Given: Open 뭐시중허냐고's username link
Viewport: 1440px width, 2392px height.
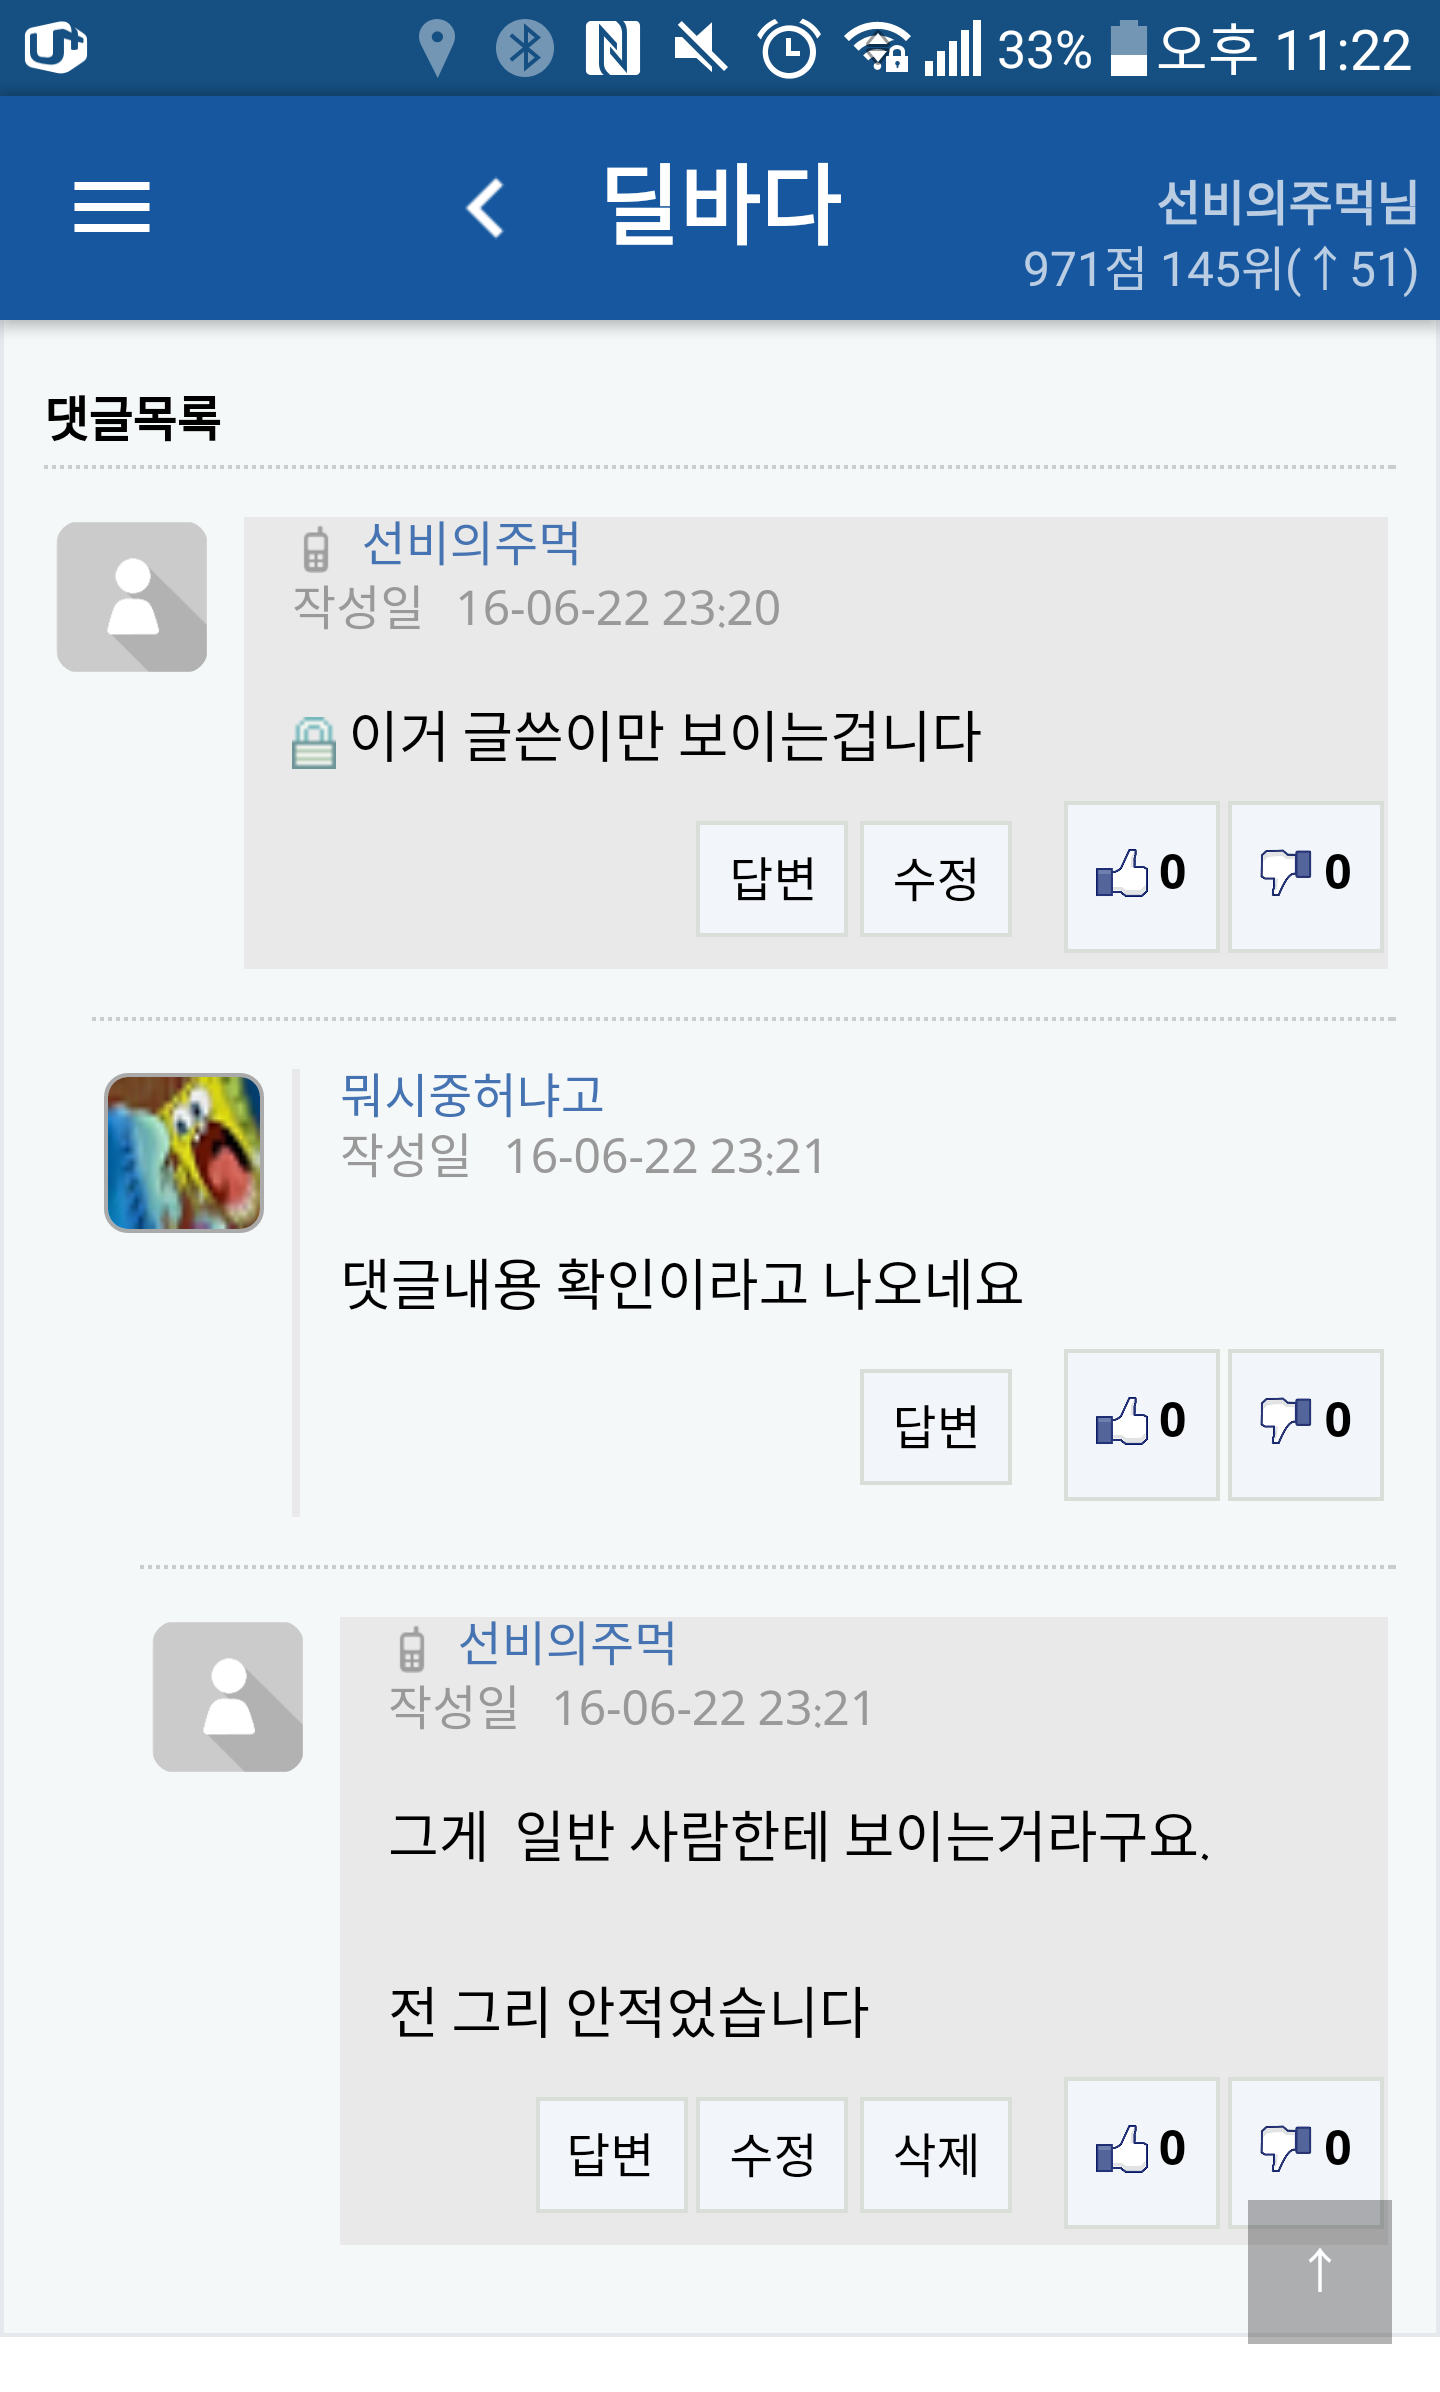Looking at the screenshot, I should coord(472,1095).
